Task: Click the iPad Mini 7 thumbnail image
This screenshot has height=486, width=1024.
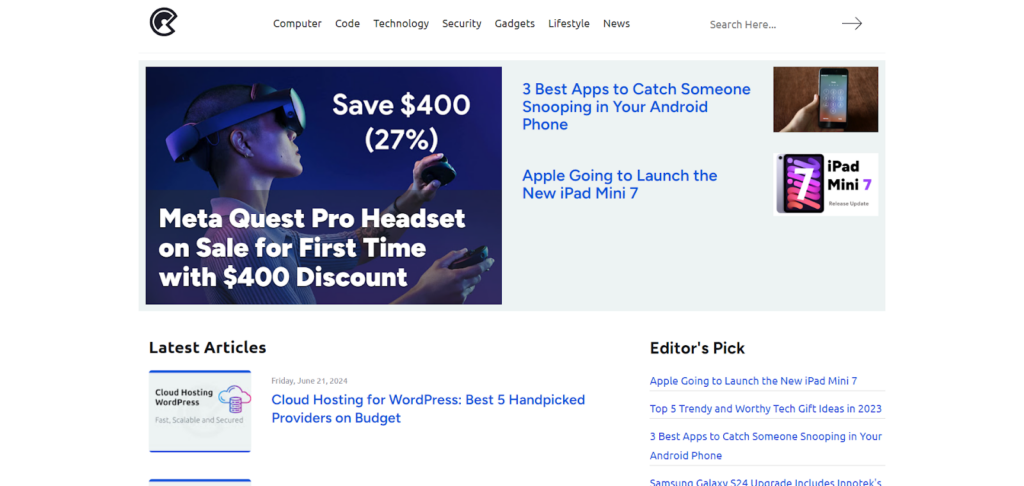Action: [825, 184]
